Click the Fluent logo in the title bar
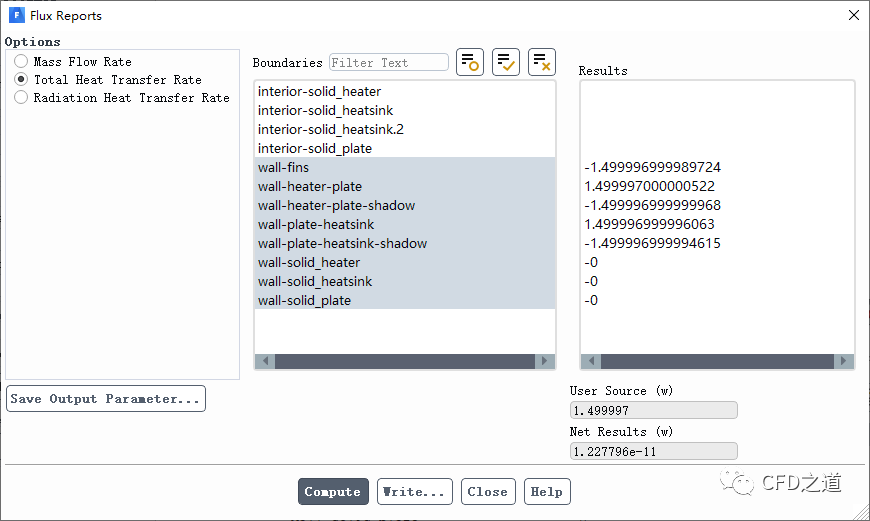 tap(16, 15)
